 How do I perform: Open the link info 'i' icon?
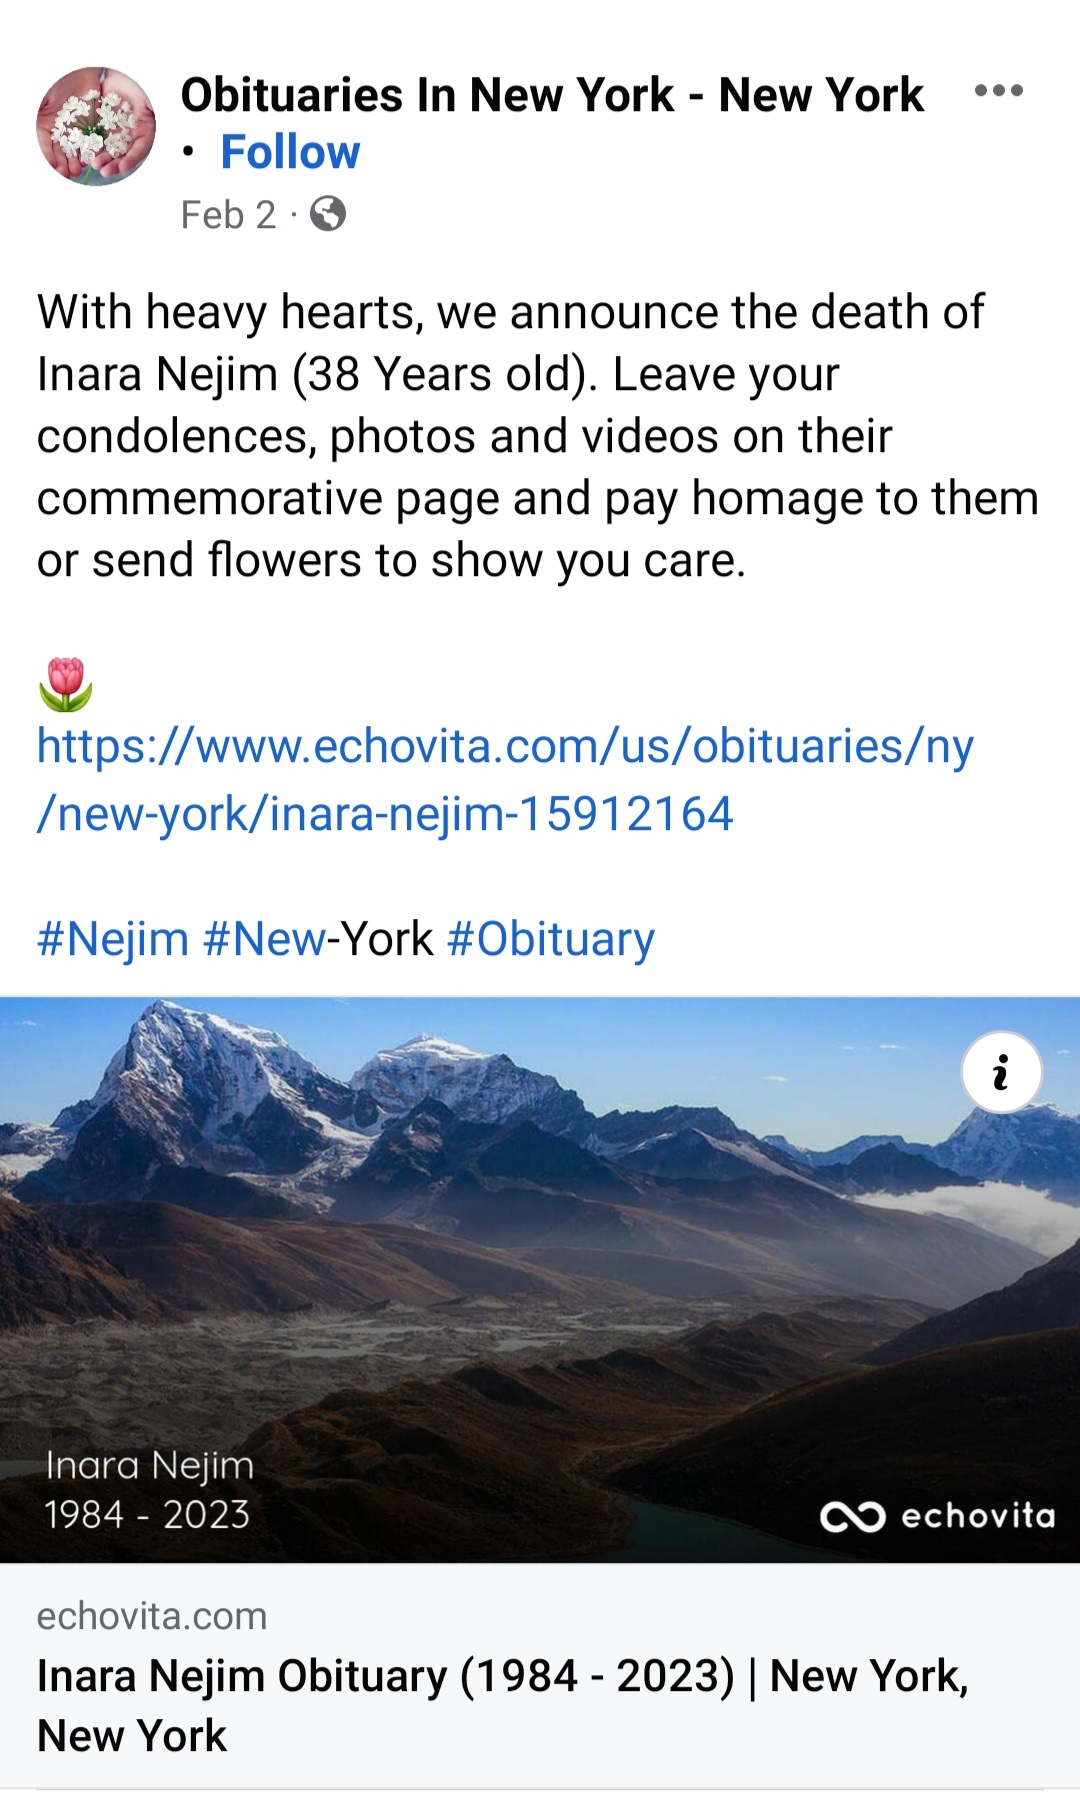1001,1072
